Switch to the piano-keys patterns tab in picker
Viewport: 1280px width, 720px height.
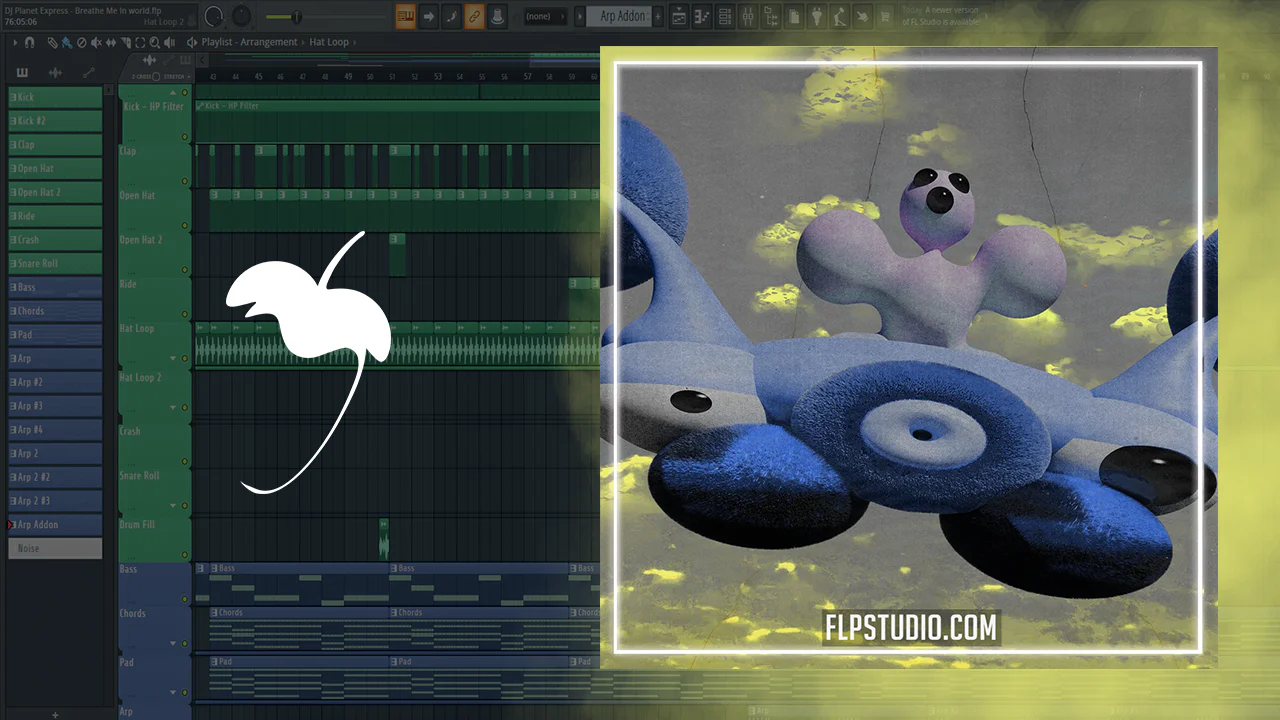point(23,72)
